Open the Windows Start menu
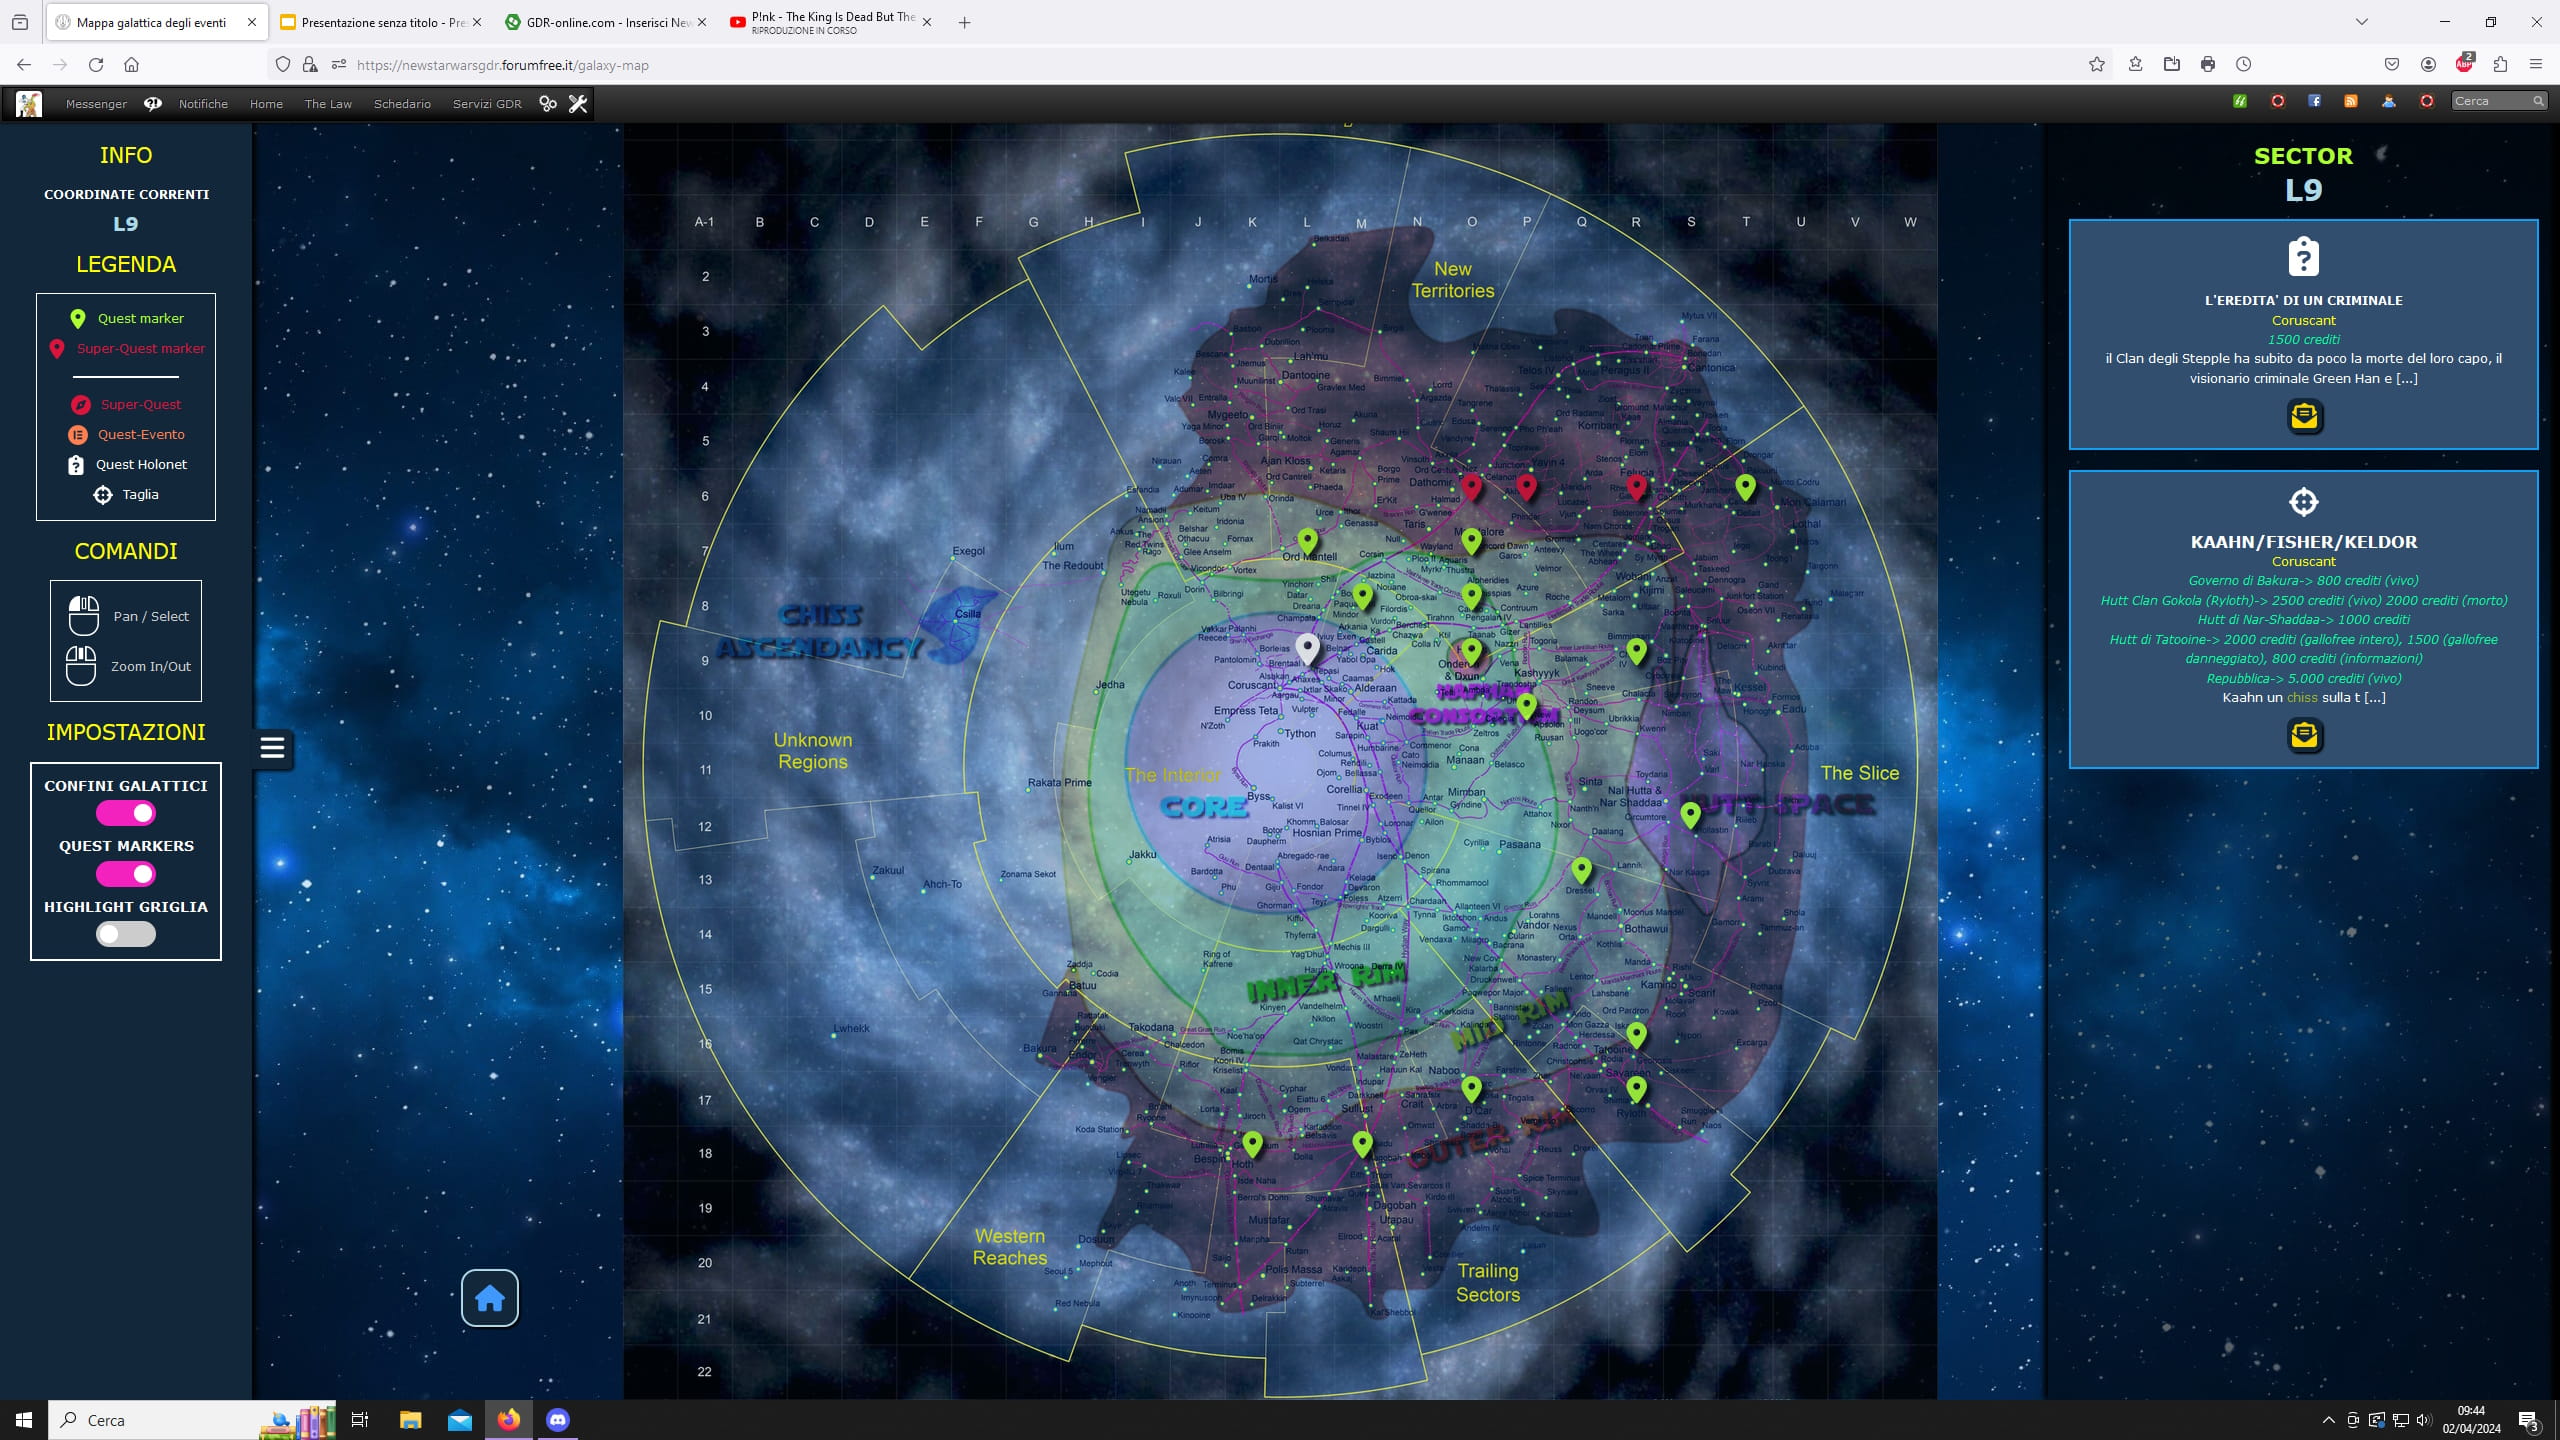2560x1440 pixels. coord(24,1420)
